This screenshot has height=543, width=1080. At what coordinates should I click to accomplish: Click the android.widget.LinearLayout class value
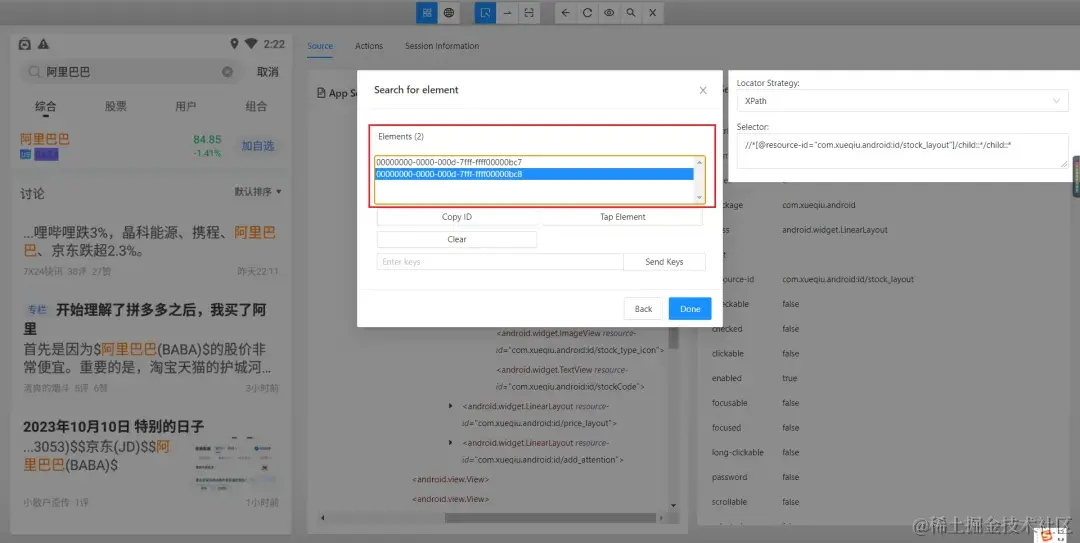[835, 230]
